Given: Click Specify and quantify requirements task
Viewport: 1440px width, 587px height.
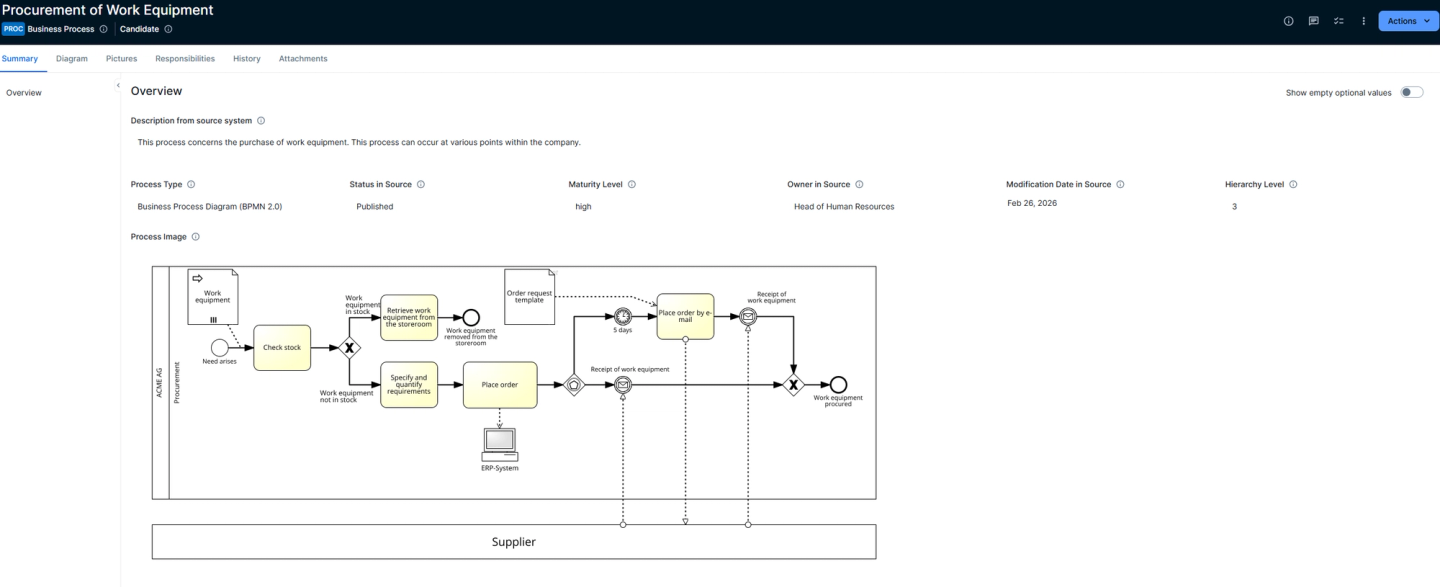Looking at the screenshot, I should tap(409, 384).
